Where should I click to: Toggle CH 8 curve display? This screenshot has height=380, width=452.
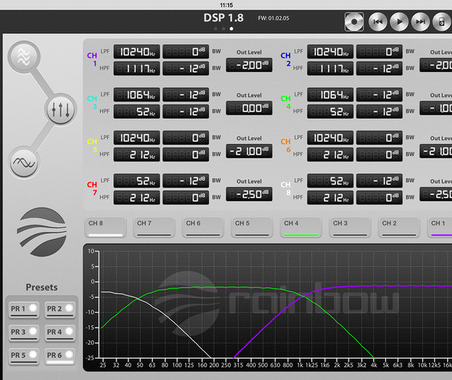(x=105, y=228)
